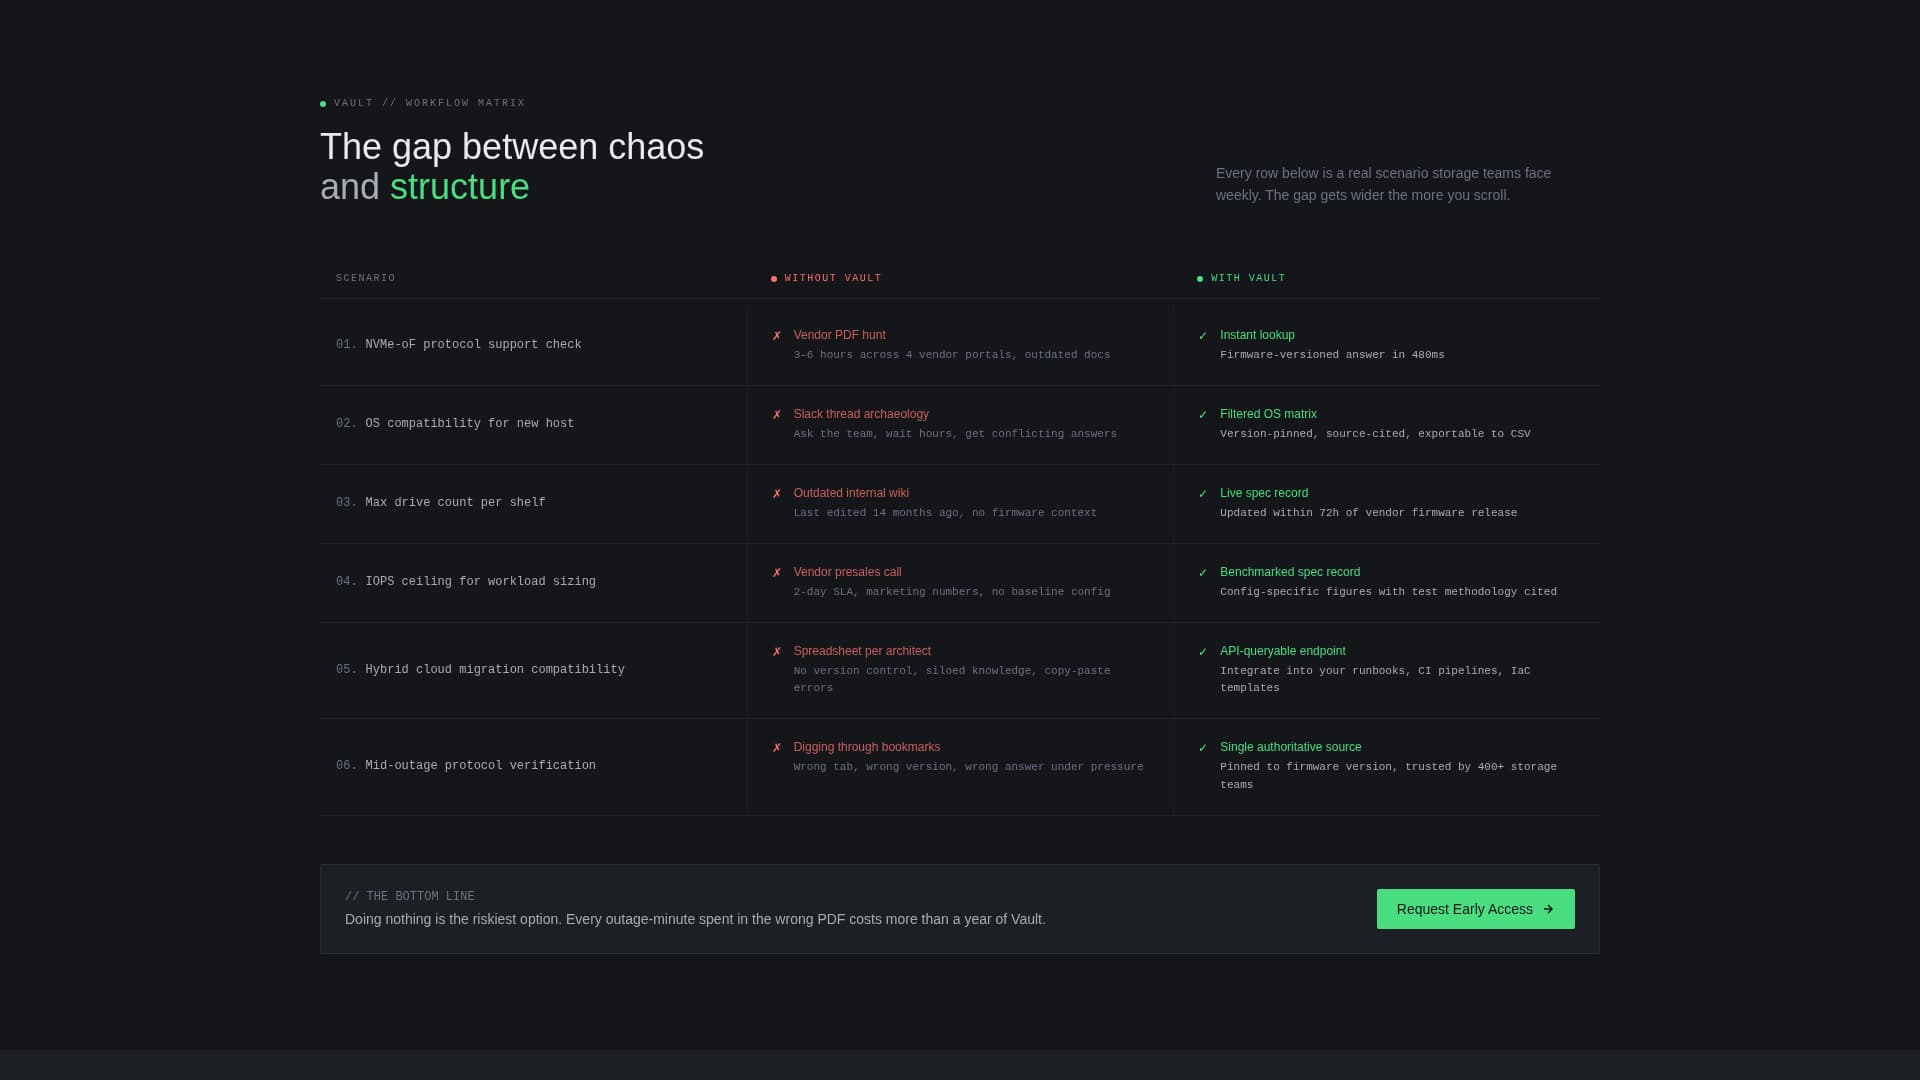
Task: Click the X icon beside Digging through bookmarks
Action: coord(777,747)
